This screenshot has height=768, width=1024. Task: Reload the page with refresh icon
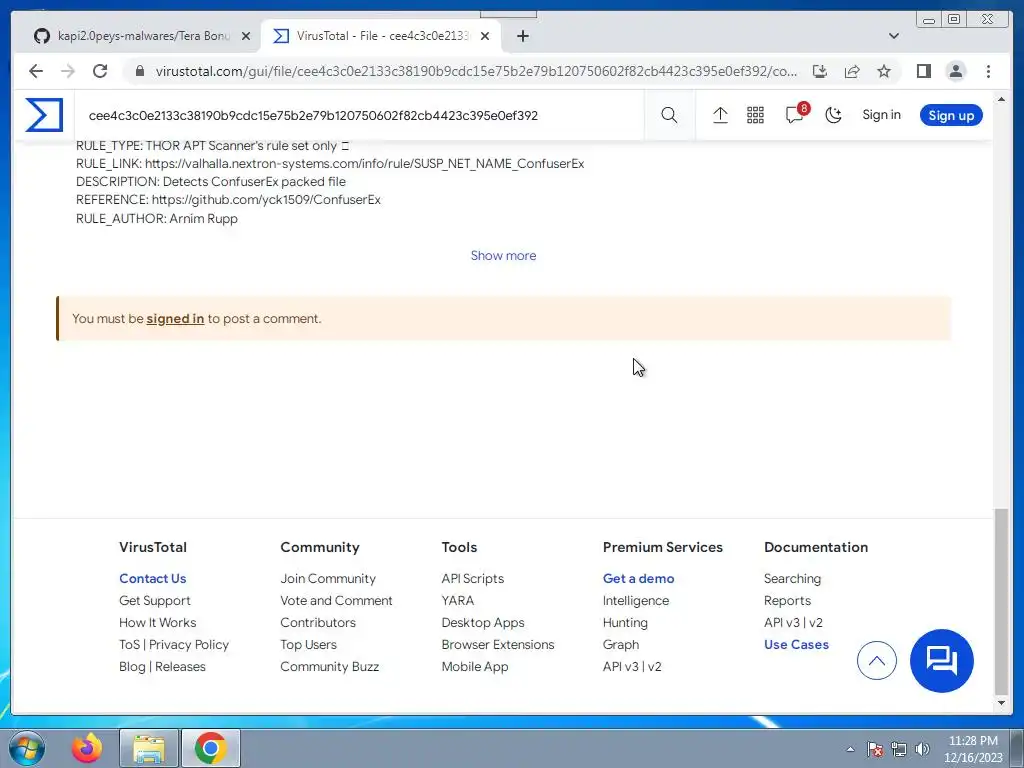click(100, 71)
